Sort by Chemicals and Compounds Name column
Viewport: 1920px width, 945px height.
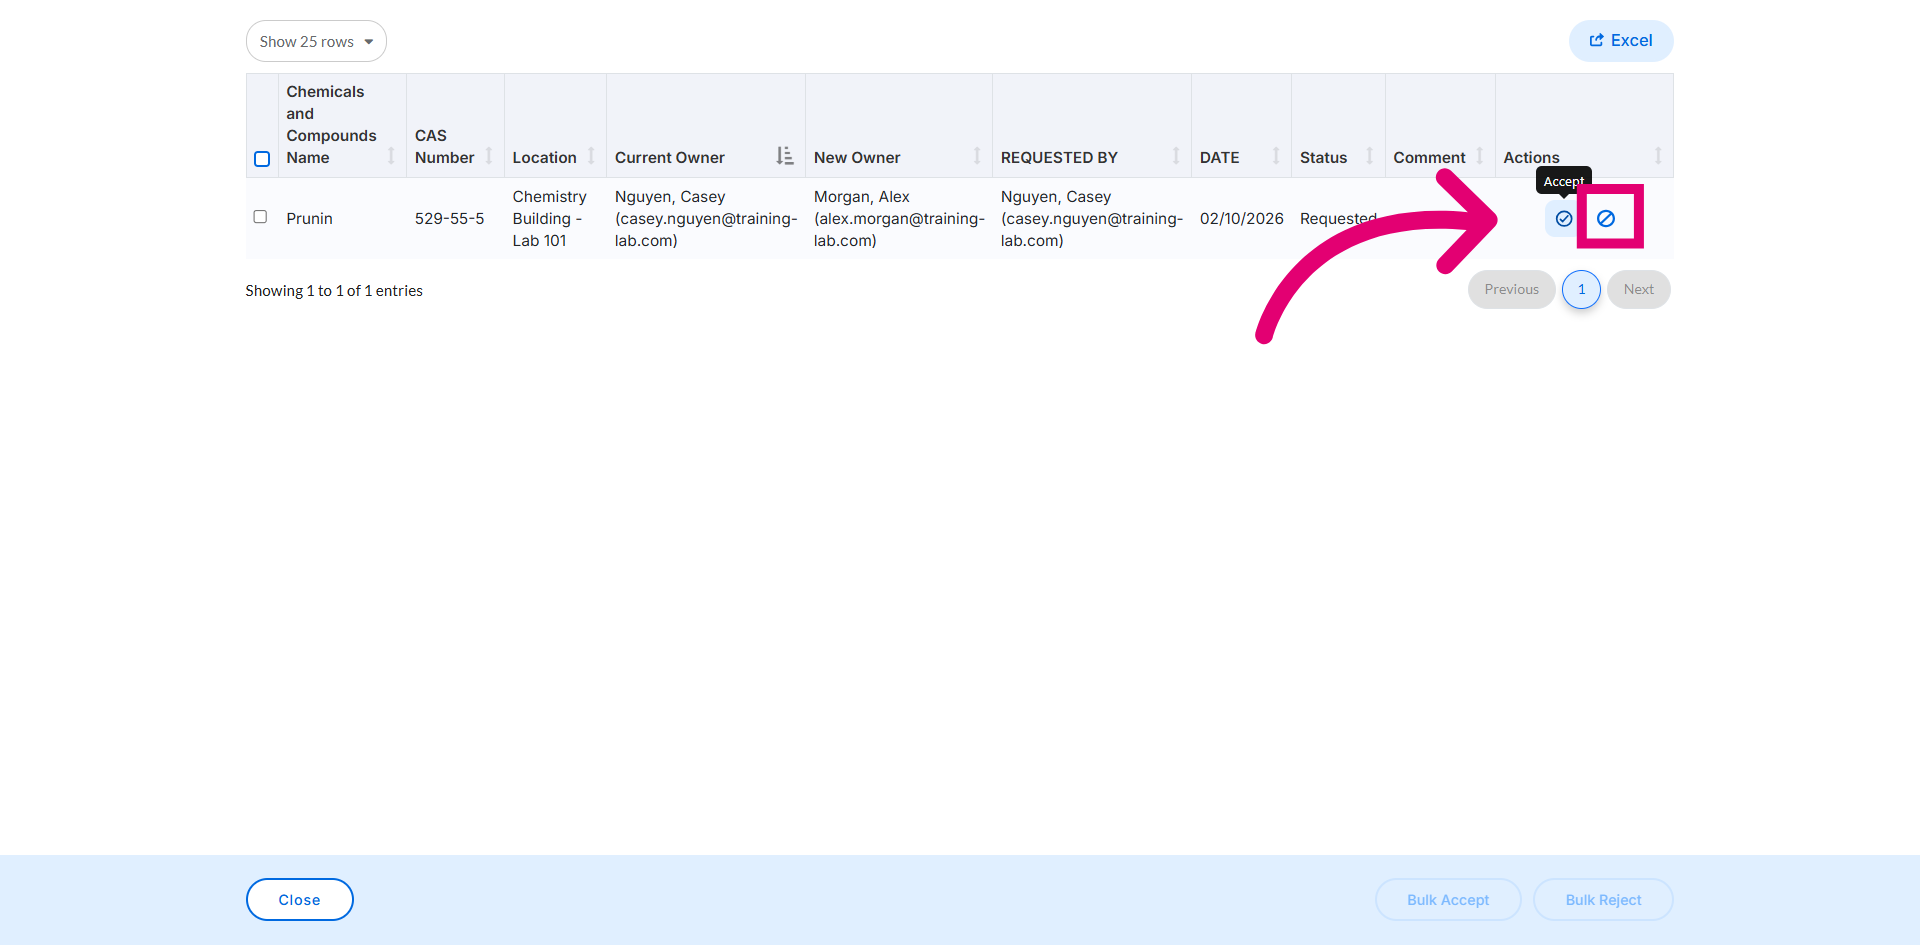click(x=342, y=125)
